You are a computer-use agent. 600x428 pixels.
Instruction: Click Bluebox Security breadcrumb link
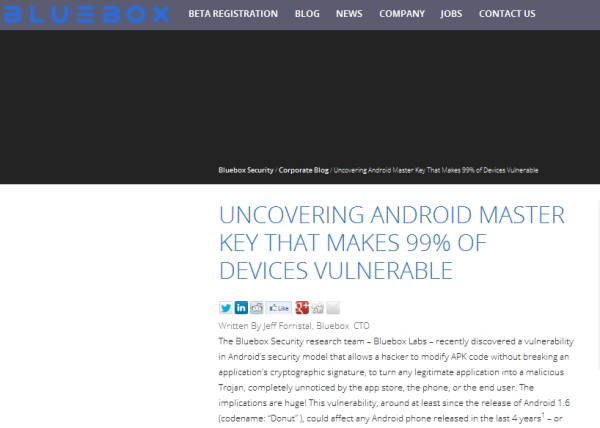246,170
